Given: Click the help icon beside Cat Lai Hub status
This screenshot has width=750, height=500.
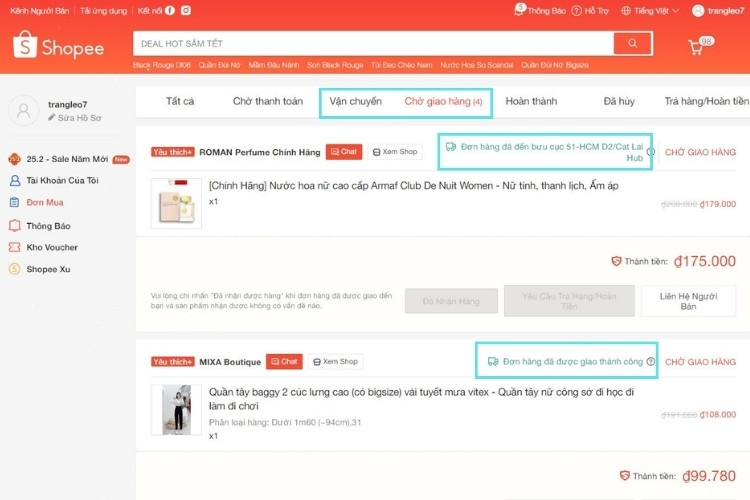Looking at the screenshot, I should coord(651,152).
